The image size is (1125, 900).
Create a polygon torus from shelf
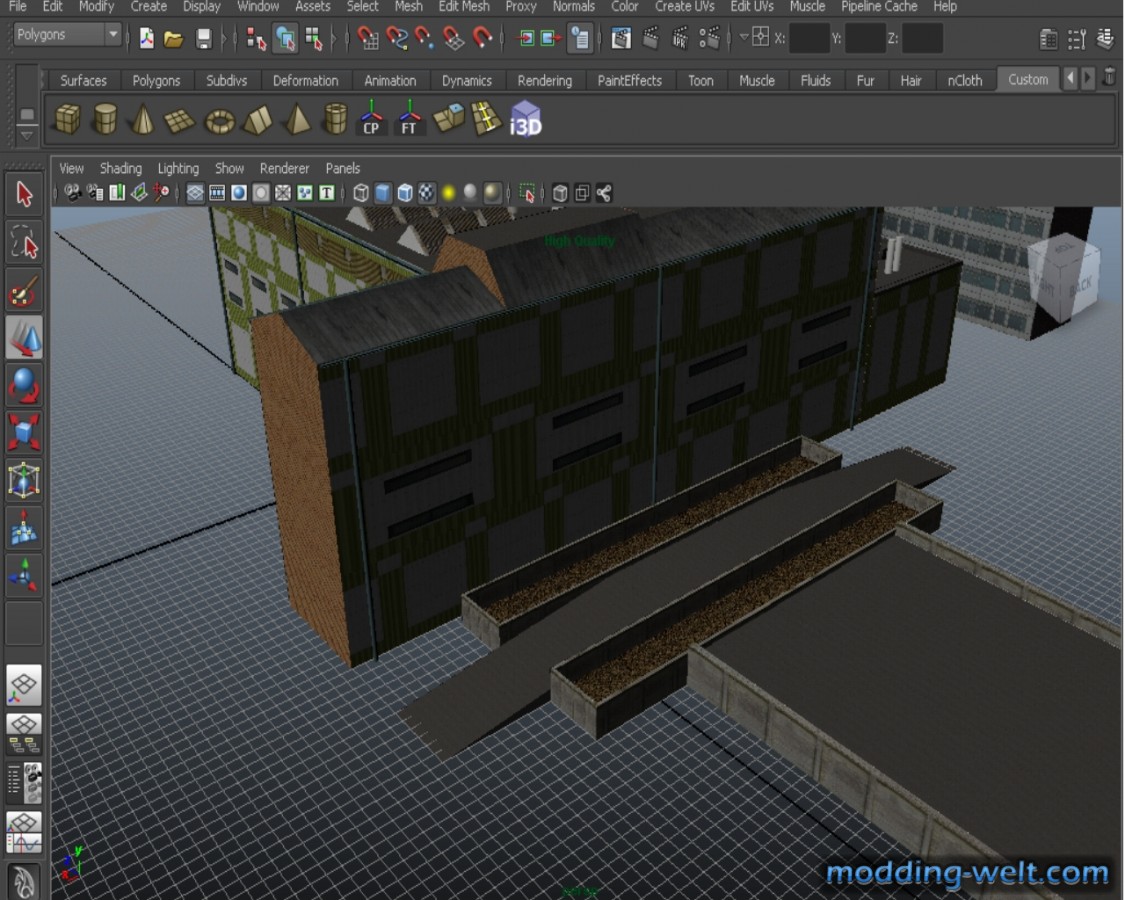tap(220, 119)
